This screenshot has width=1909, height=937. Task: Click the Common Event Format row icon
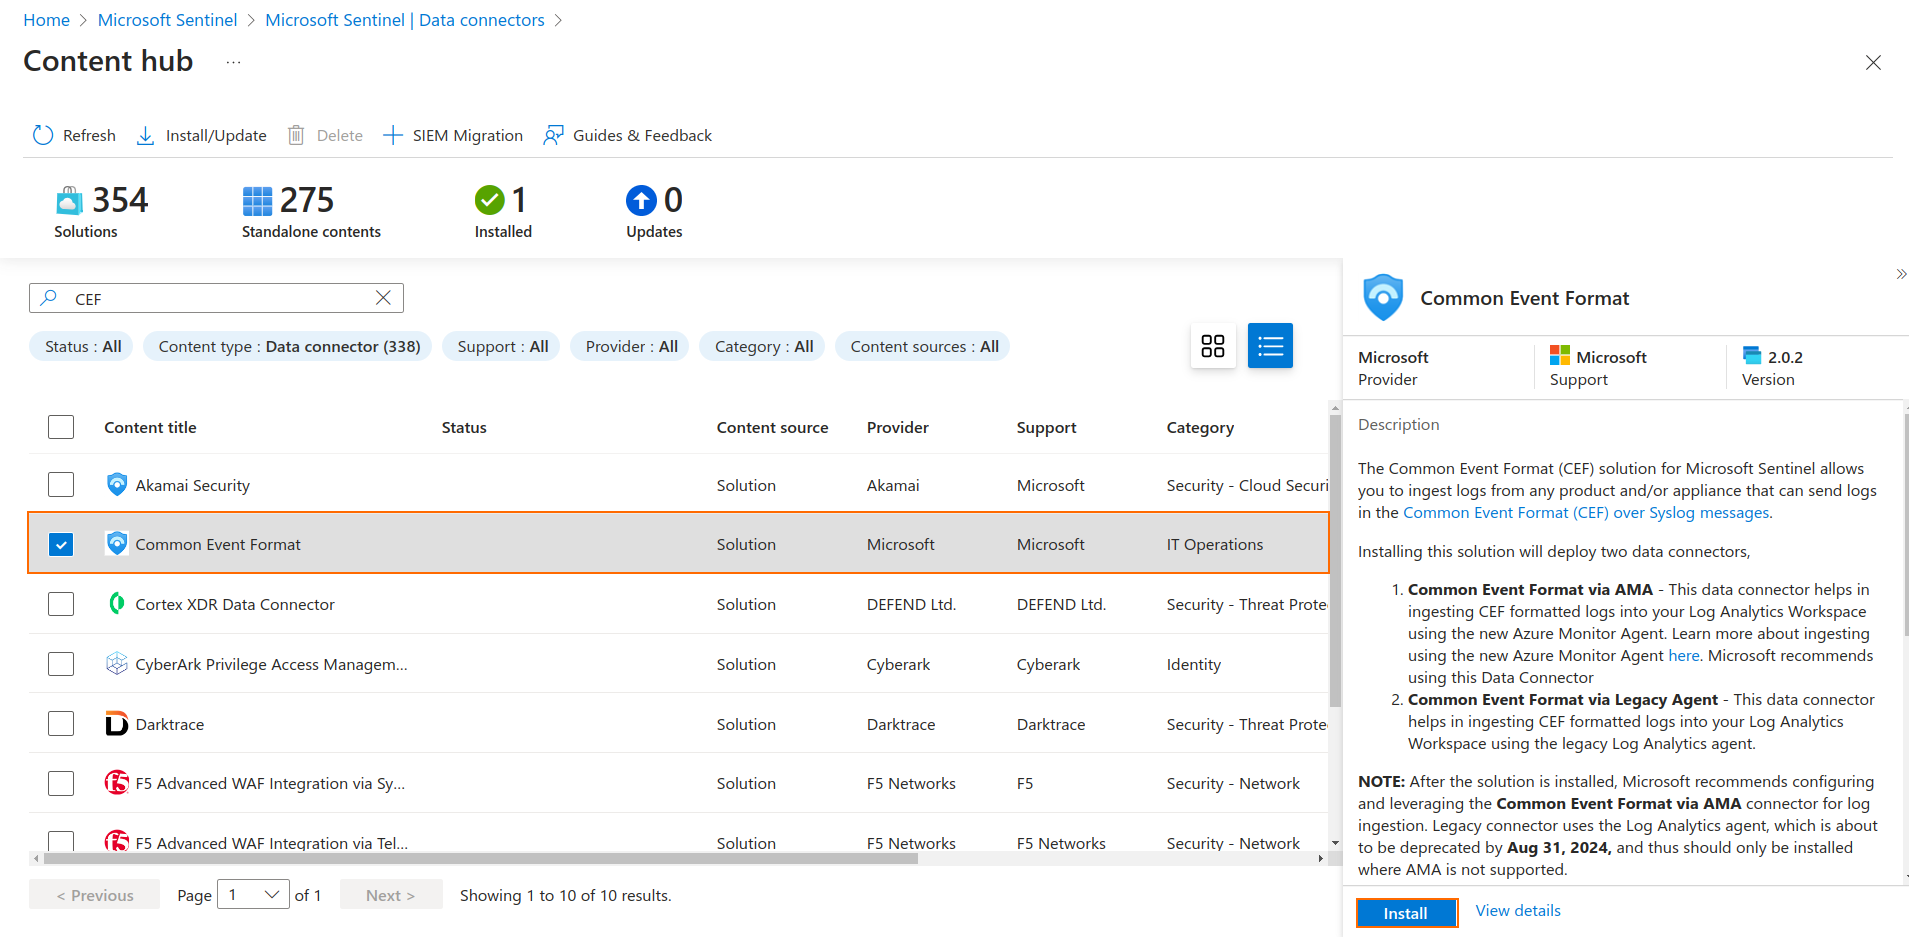coord(117,543)
